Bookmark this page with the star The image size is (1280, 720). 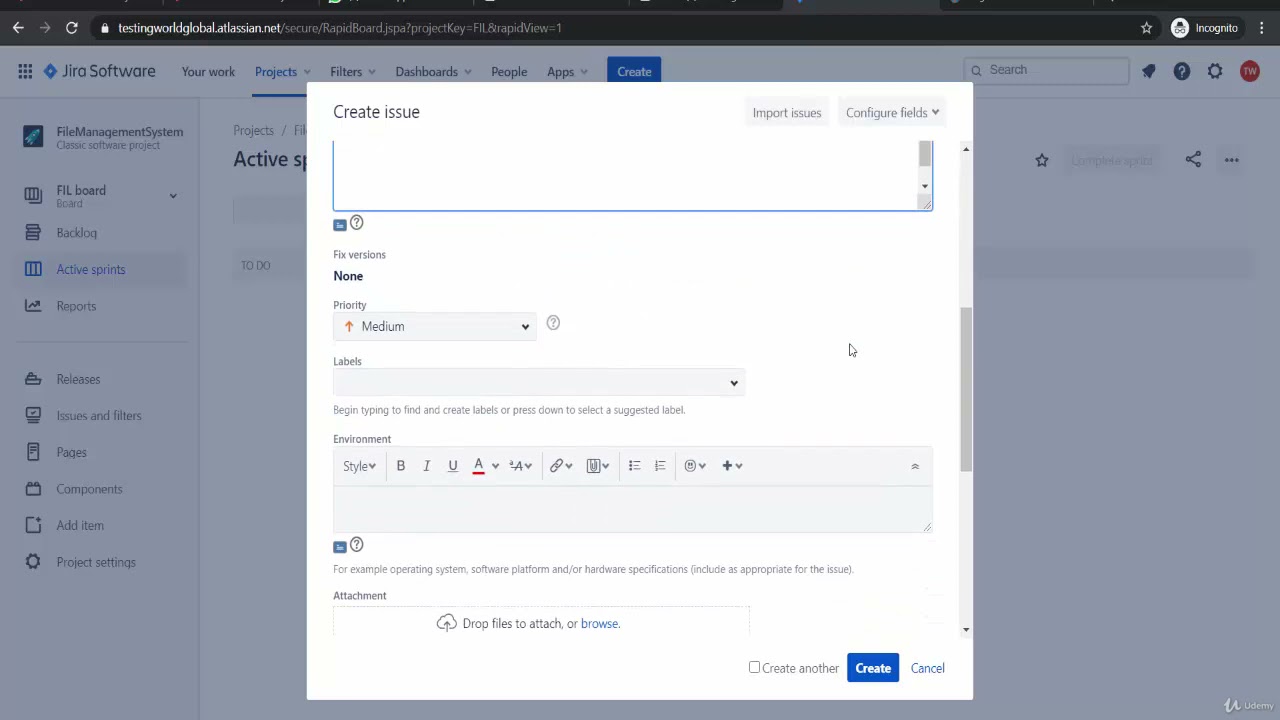(x=1147, y=28)
